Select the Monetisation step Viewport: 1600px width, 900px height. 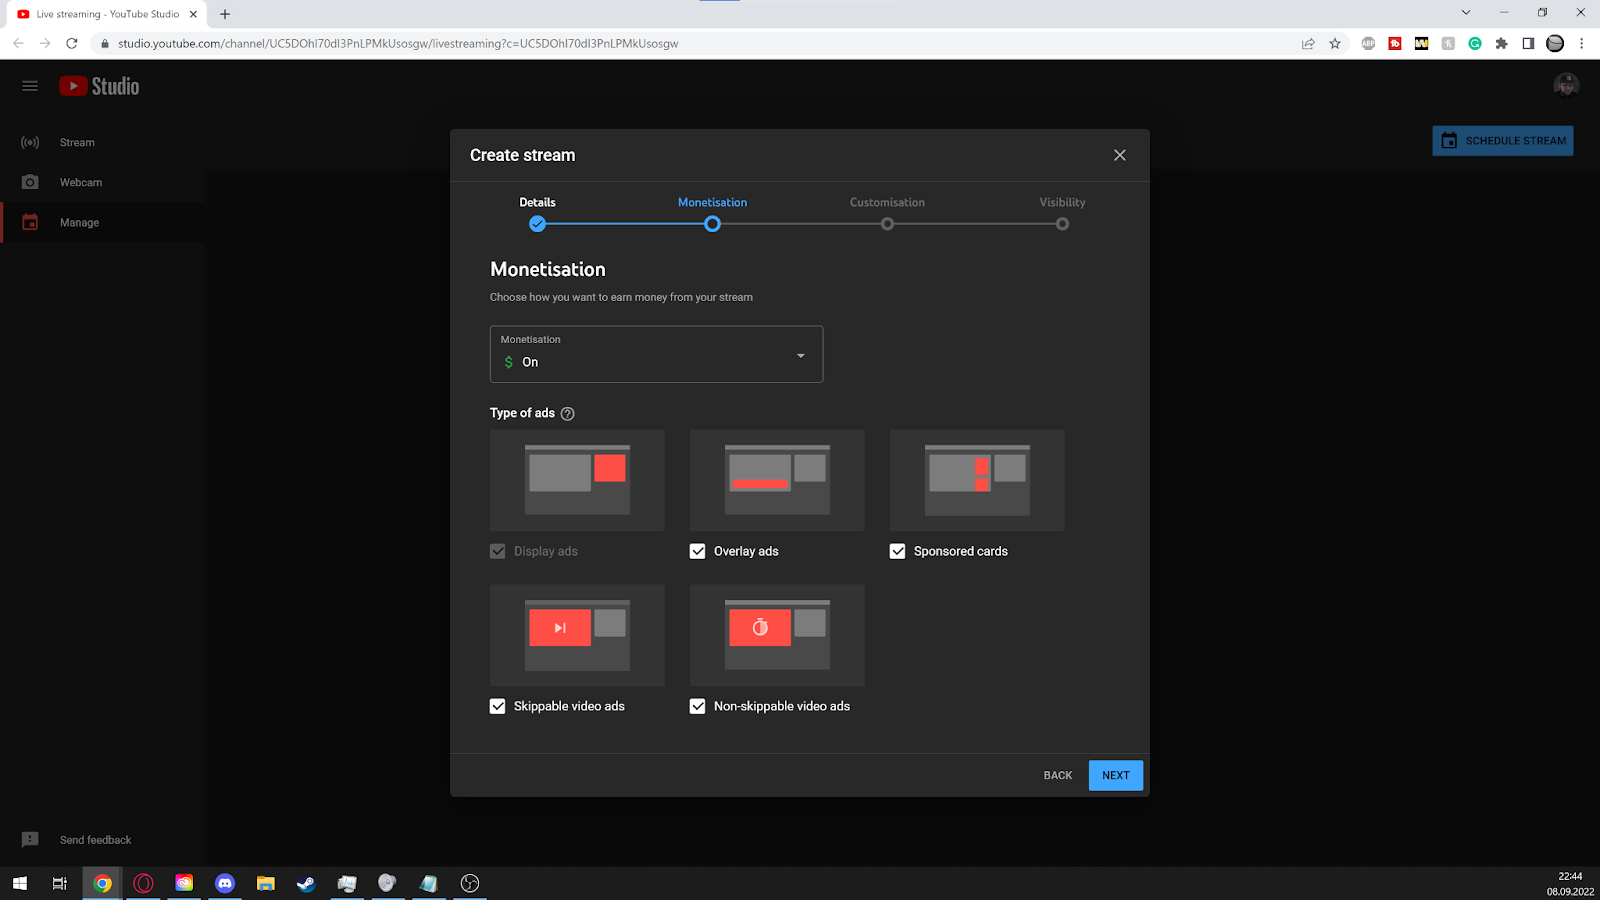point(712,212)
